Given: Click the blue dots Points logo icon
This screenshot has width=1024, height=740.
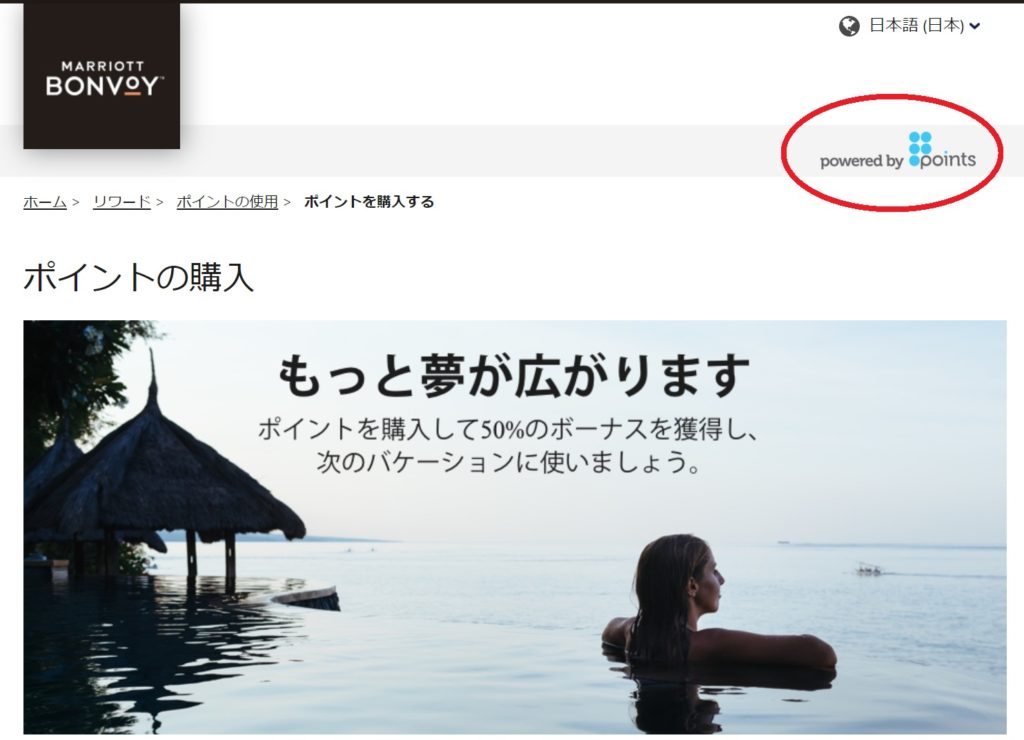Looking at the screenshot, I should [920, 144].
